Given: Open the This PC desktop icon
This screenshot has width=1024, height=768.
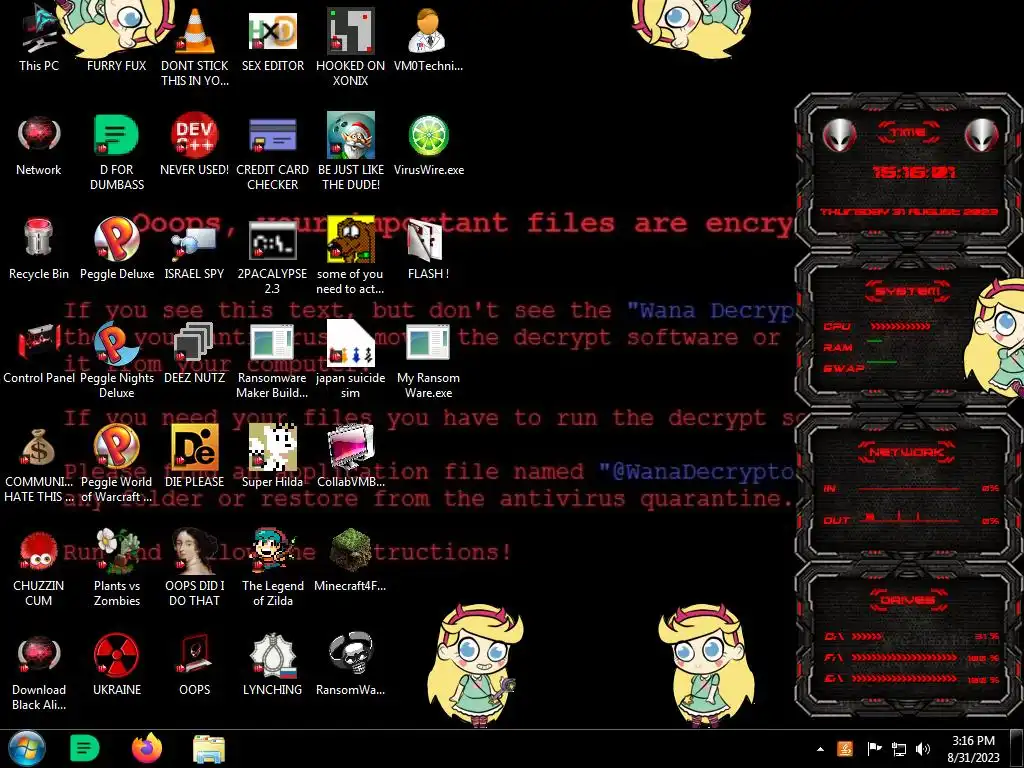Looking at the screenshot, I should point(39,39).
